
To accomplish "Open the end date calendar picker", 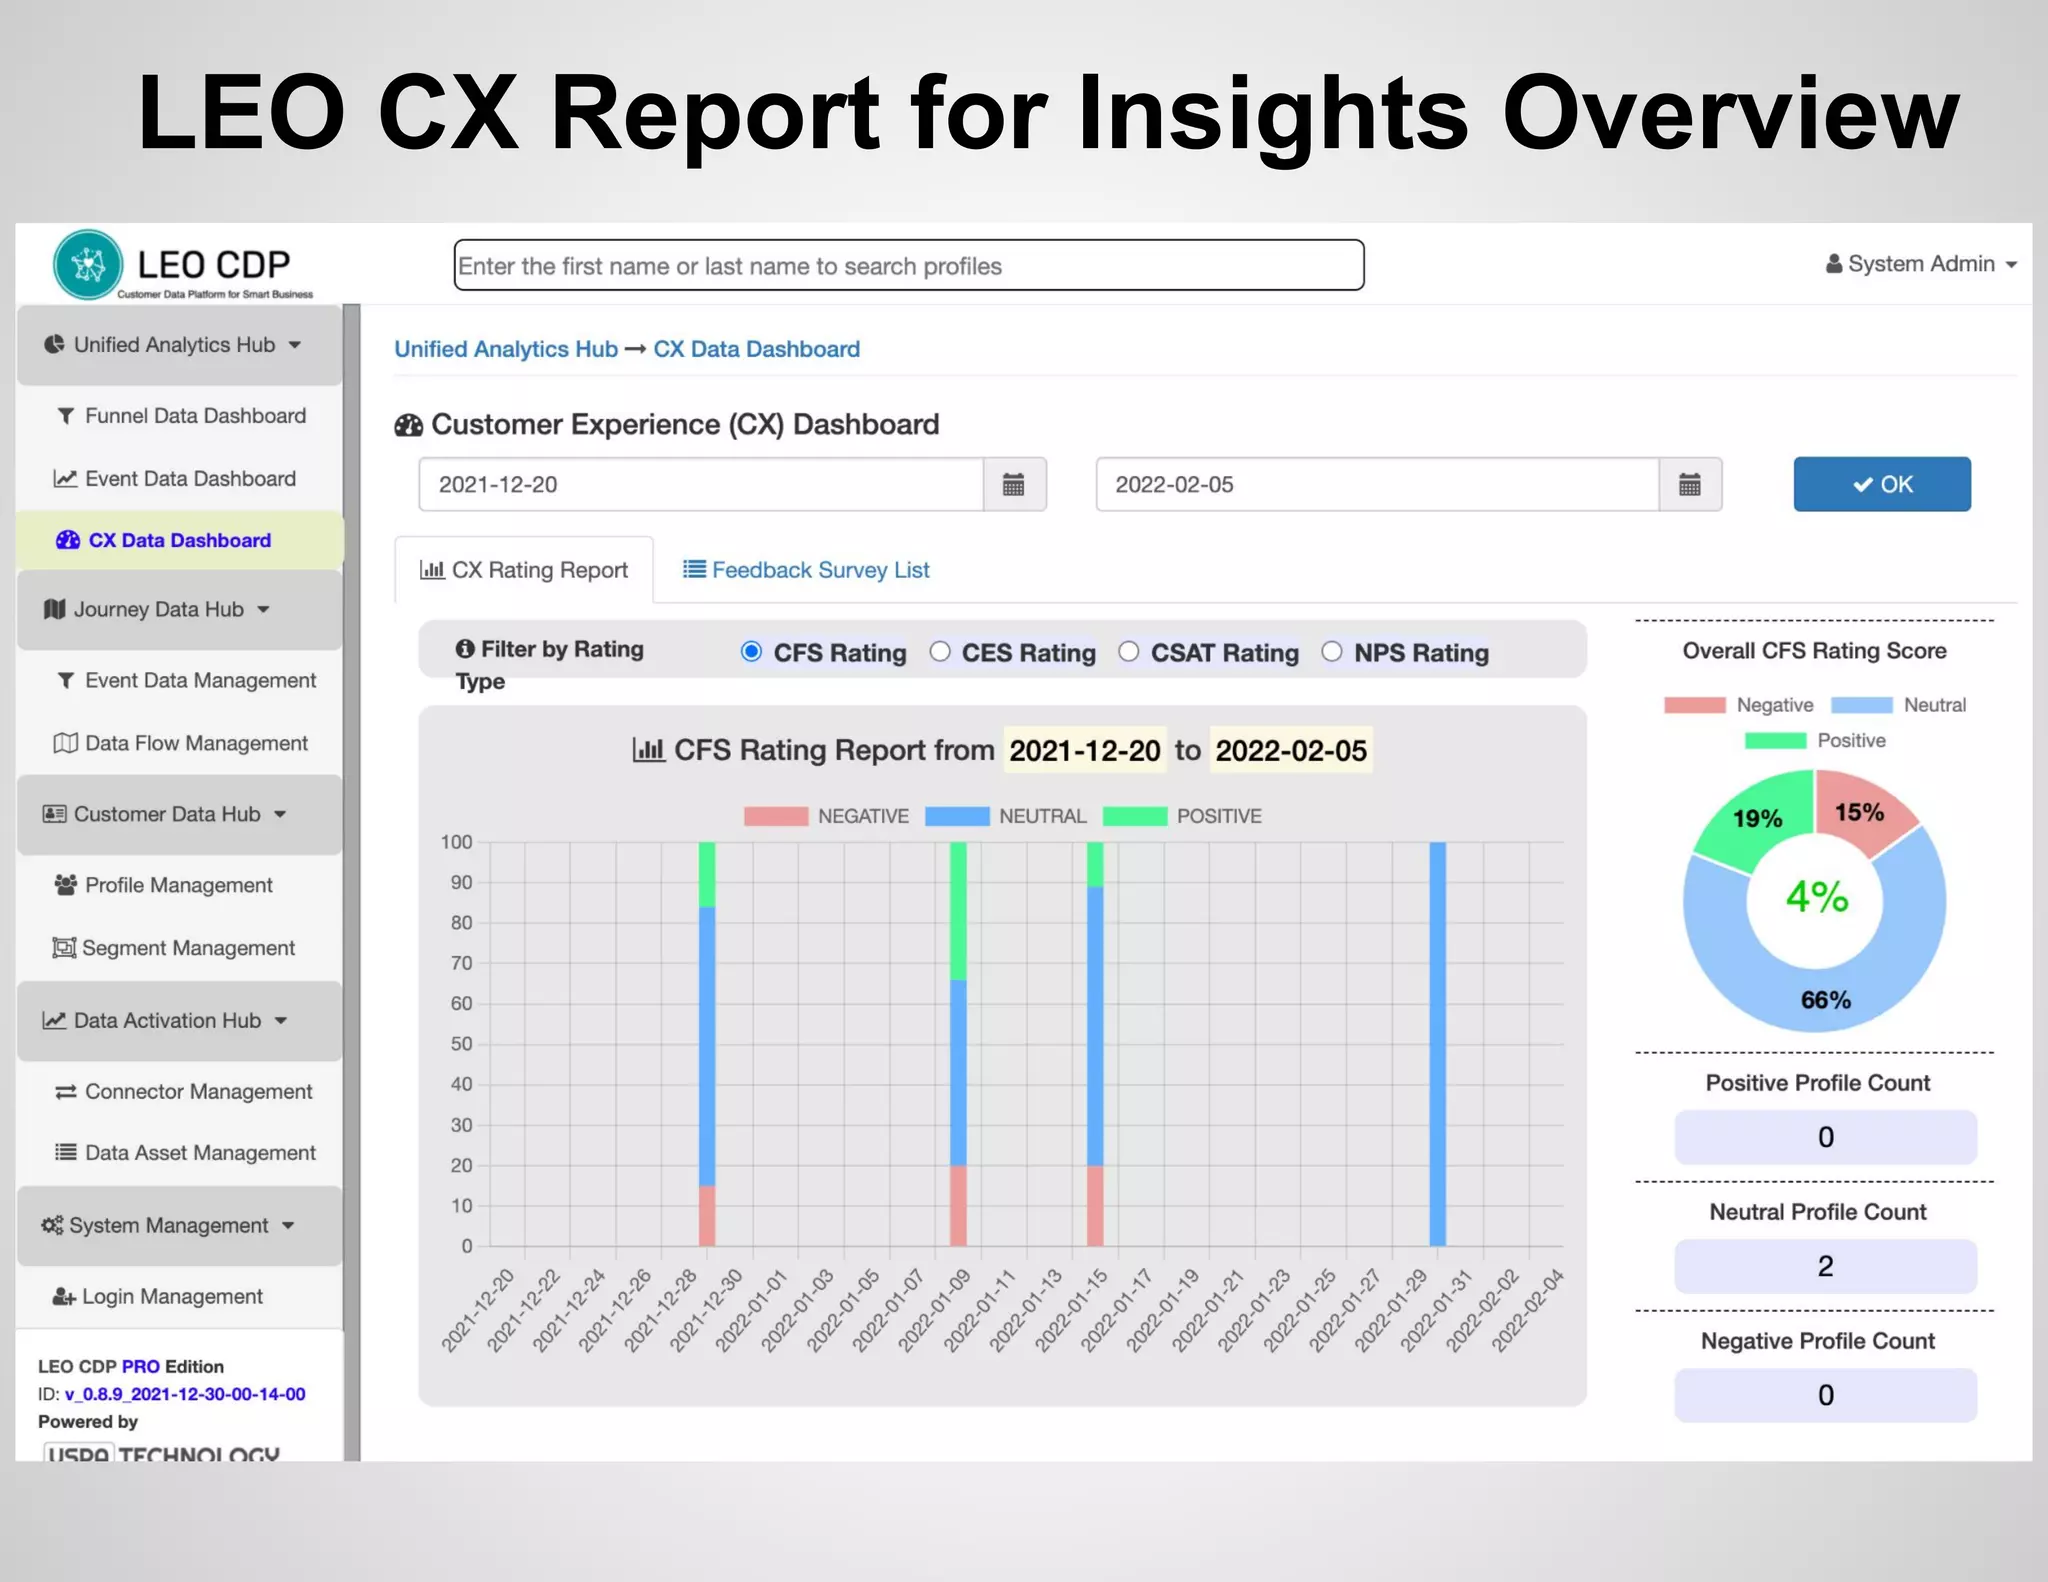I will click(1690, 485).
